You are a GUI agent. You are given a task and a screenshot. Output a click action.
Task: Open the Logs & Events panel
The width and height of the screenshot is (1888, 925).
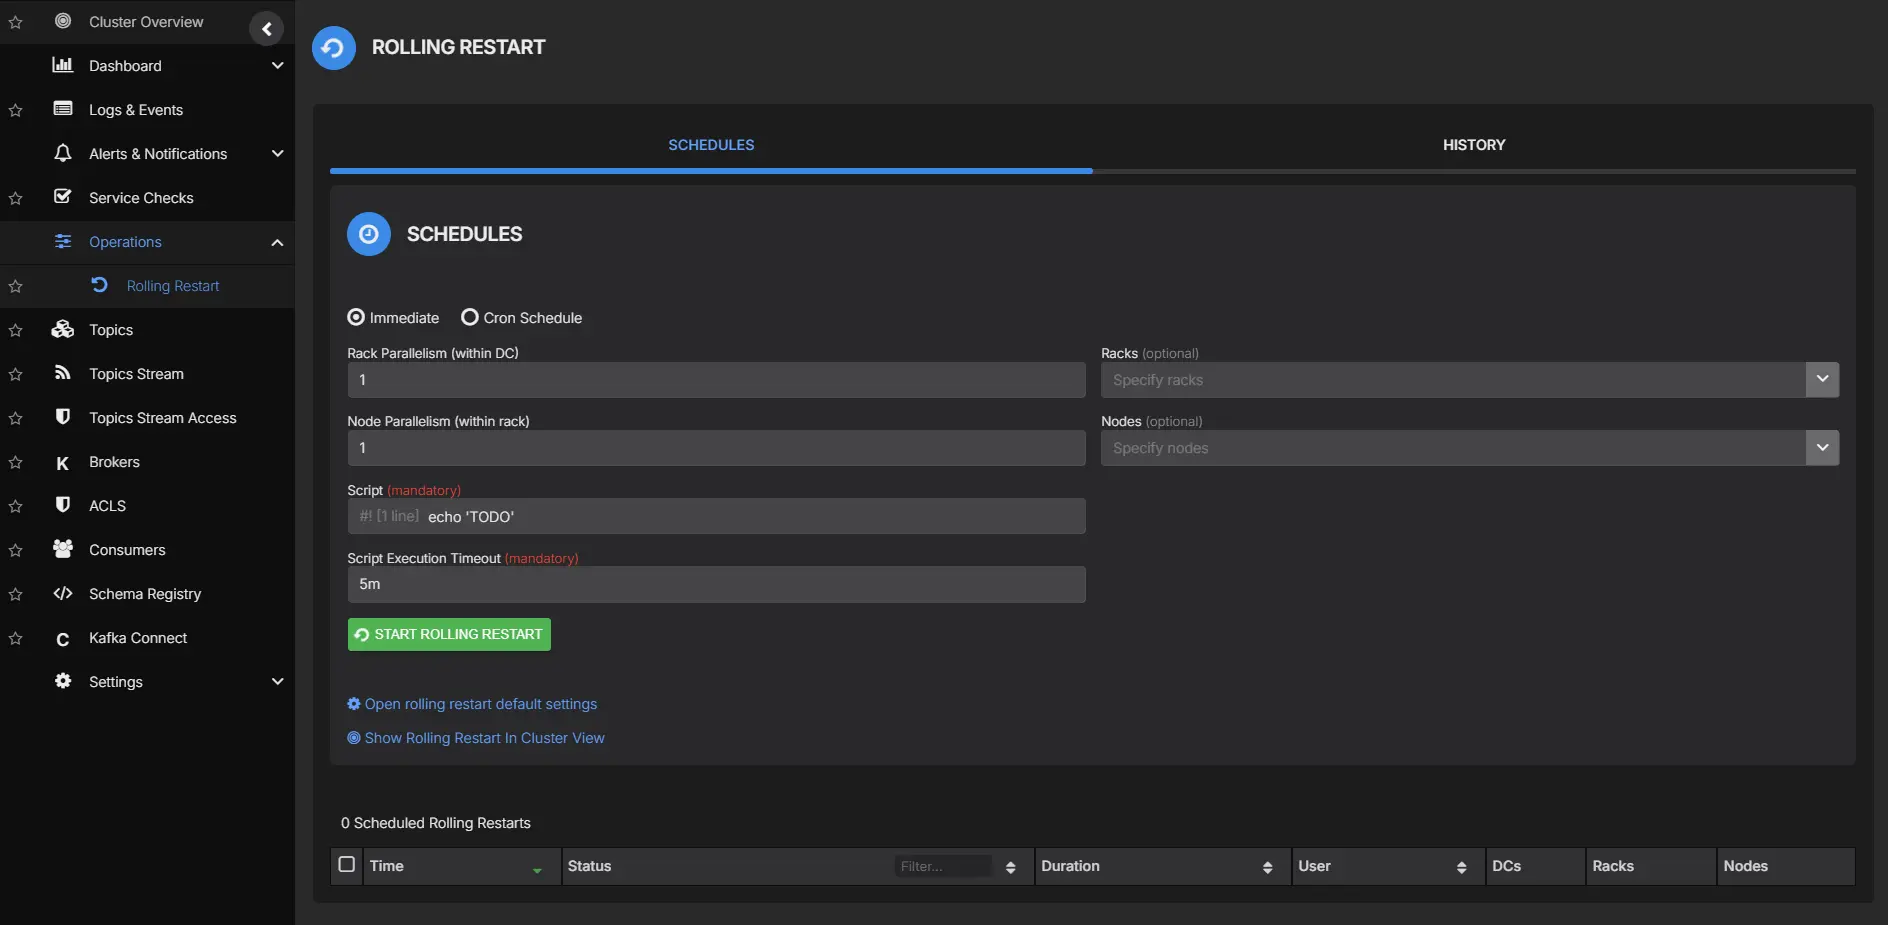63,109
